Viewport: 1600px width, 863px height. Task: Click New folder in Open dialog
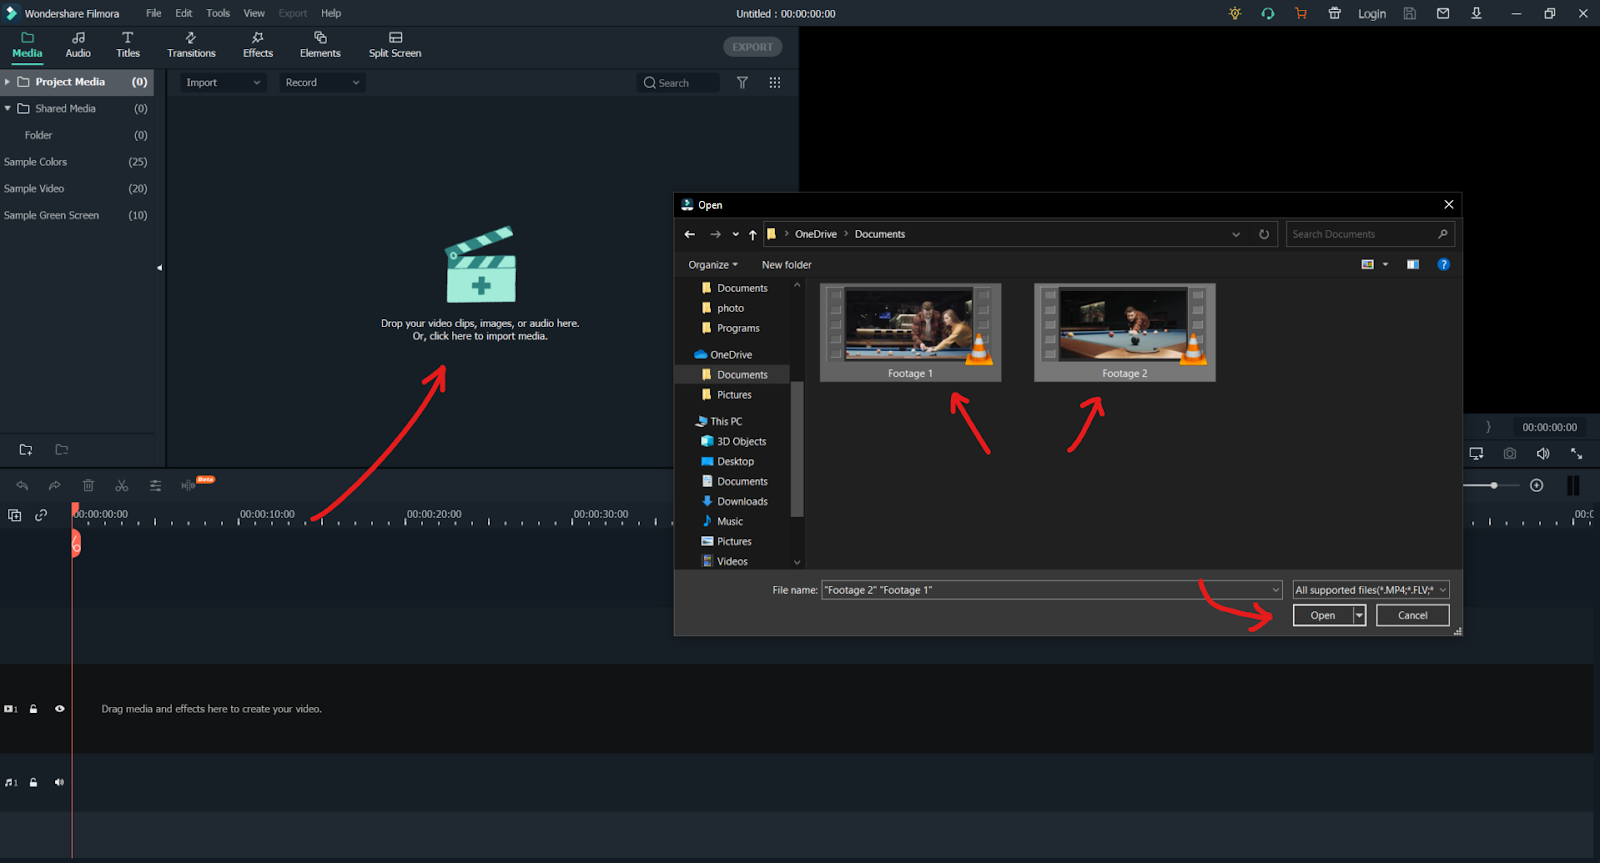[x=787, y=265]
